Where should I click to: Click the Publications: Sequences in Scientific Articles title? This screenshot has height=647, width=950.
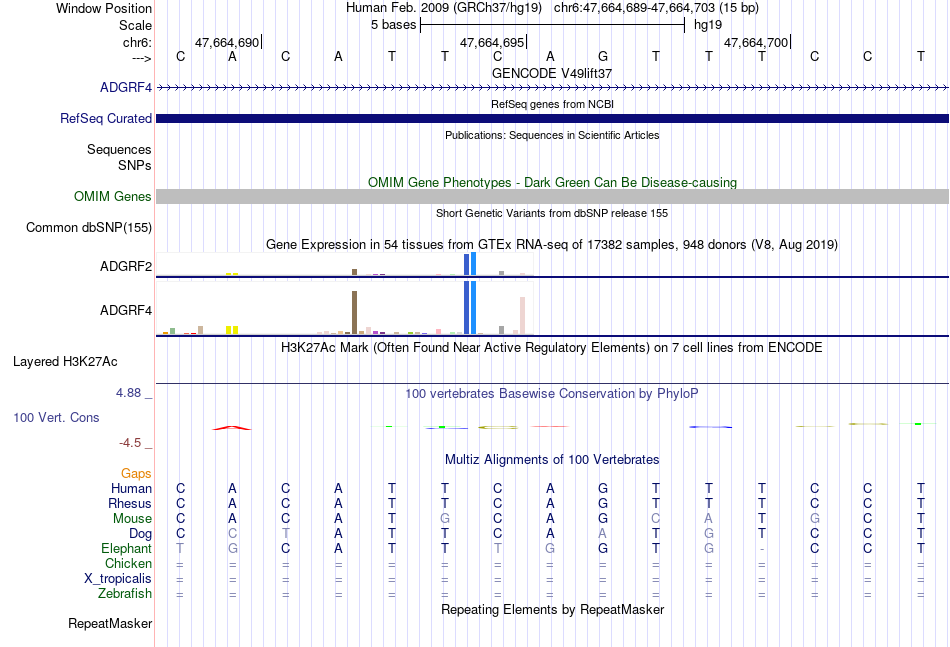click(552, 135)
